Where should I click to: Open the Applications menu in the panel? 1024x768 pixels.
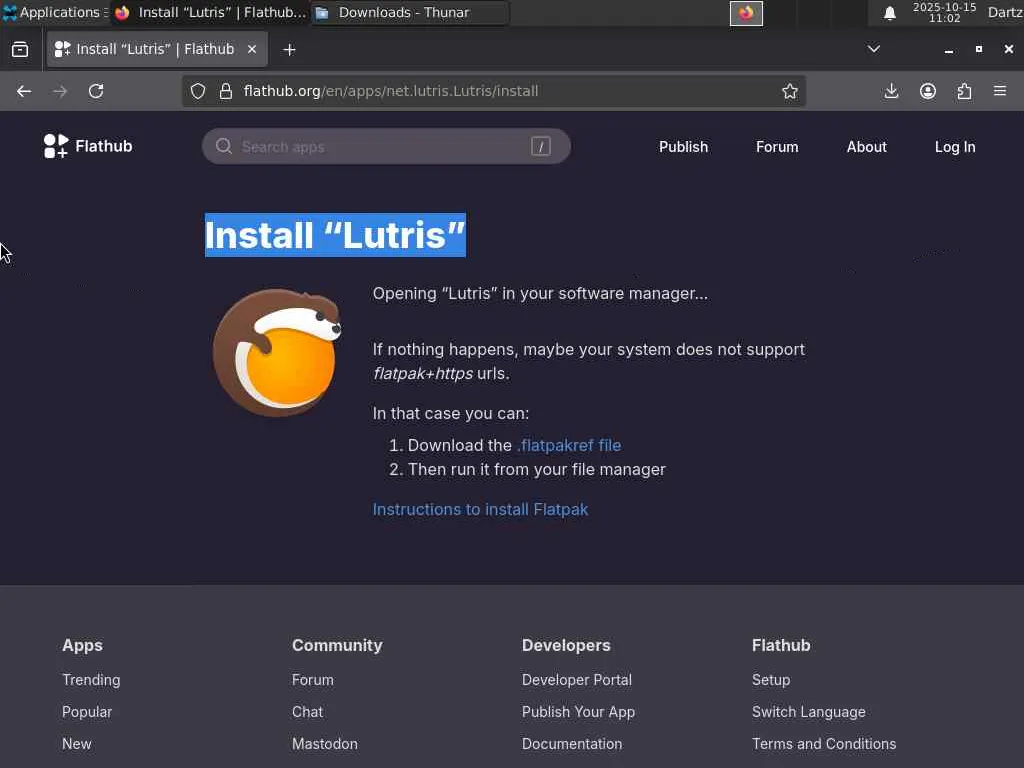click(x=54, y=12)
